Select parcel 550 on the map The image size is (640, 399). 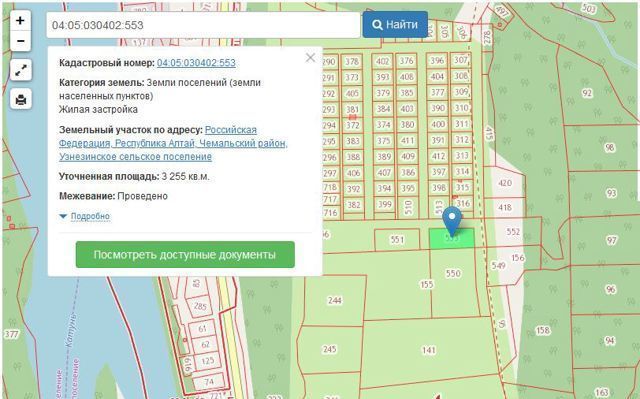click(453, 273)
